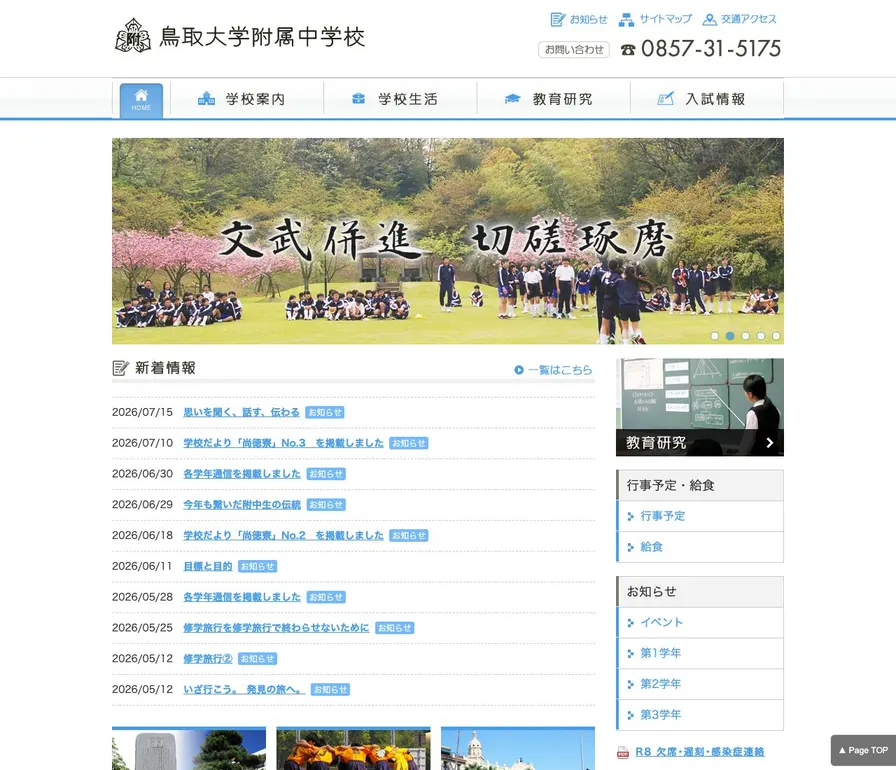Screen dimensions: 896x770
Task: Select the second slideshow dot
Action: [730, 336]
